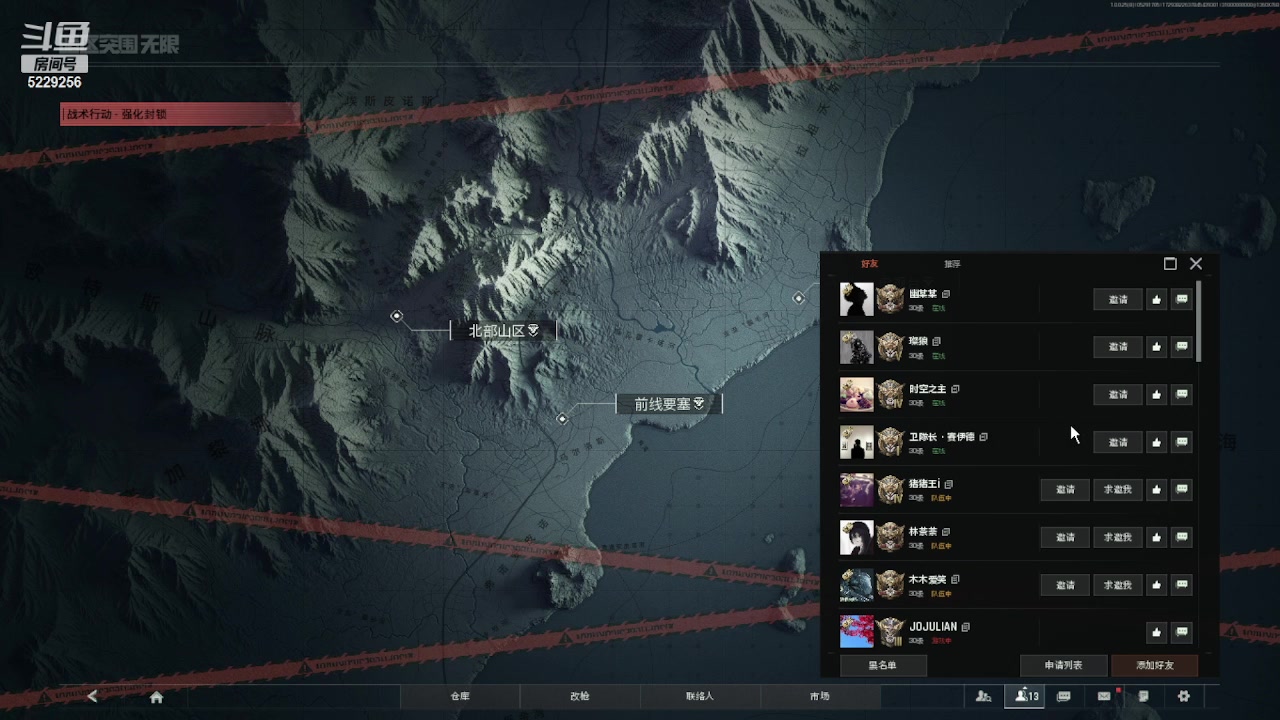
Task: Click the 添加好友 add friend button
Action: [x=1155, y=665]
